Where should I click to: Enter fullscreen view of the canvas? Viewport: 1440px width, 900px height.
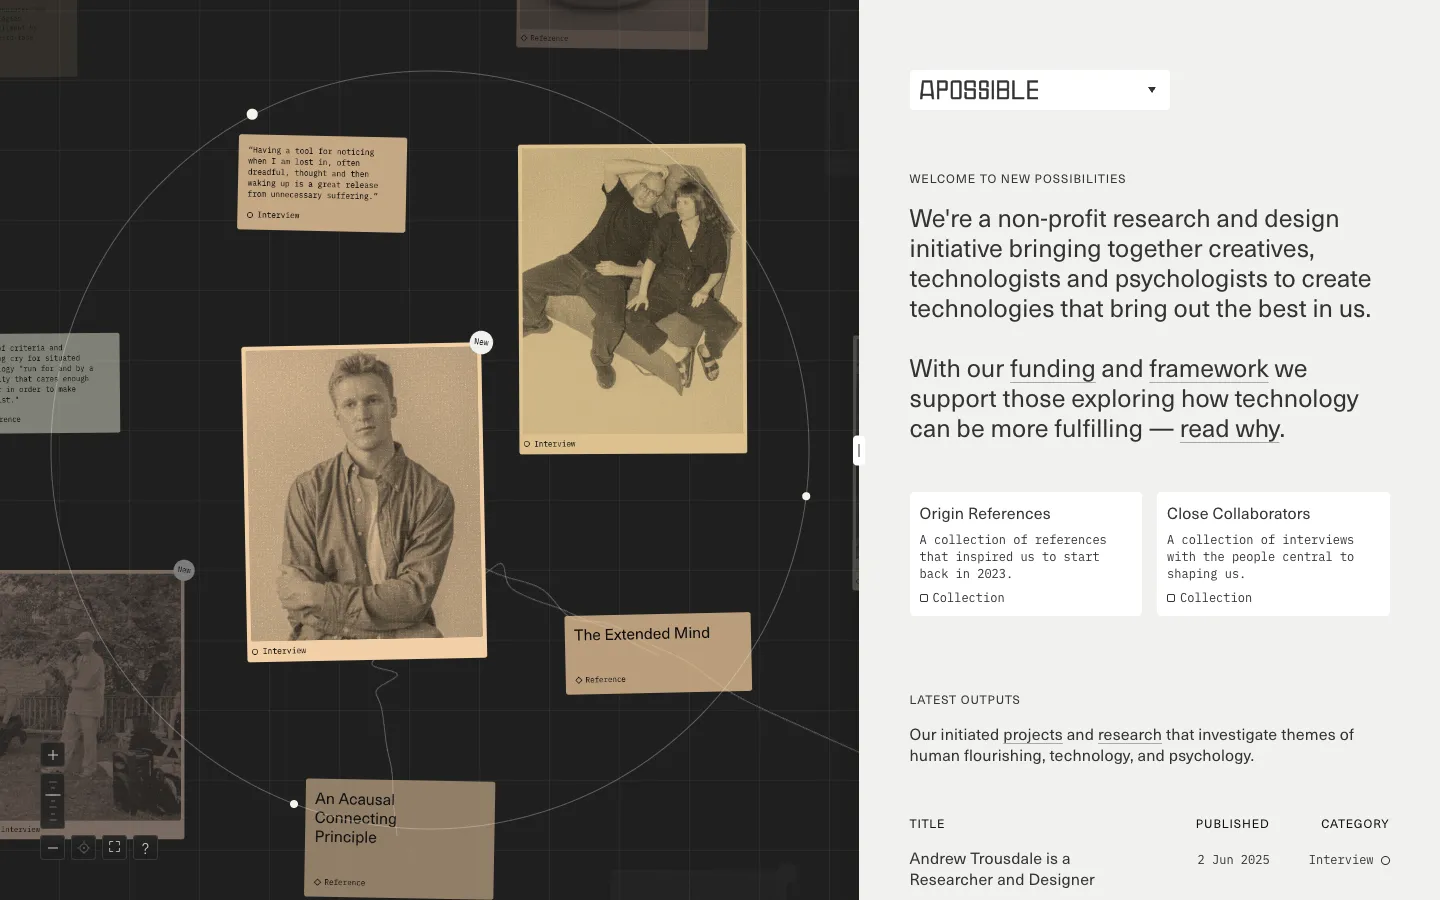[x=115, y=848]
